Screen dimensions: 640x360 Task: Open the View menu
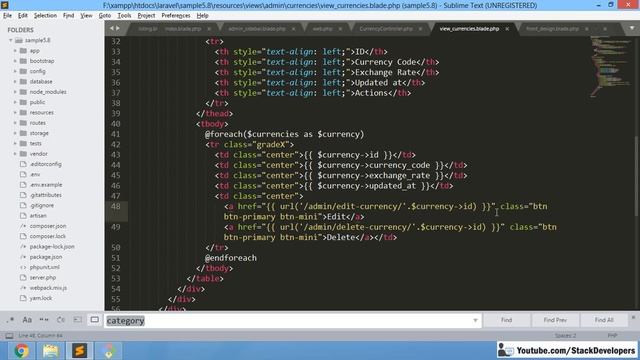click(86, 16)
